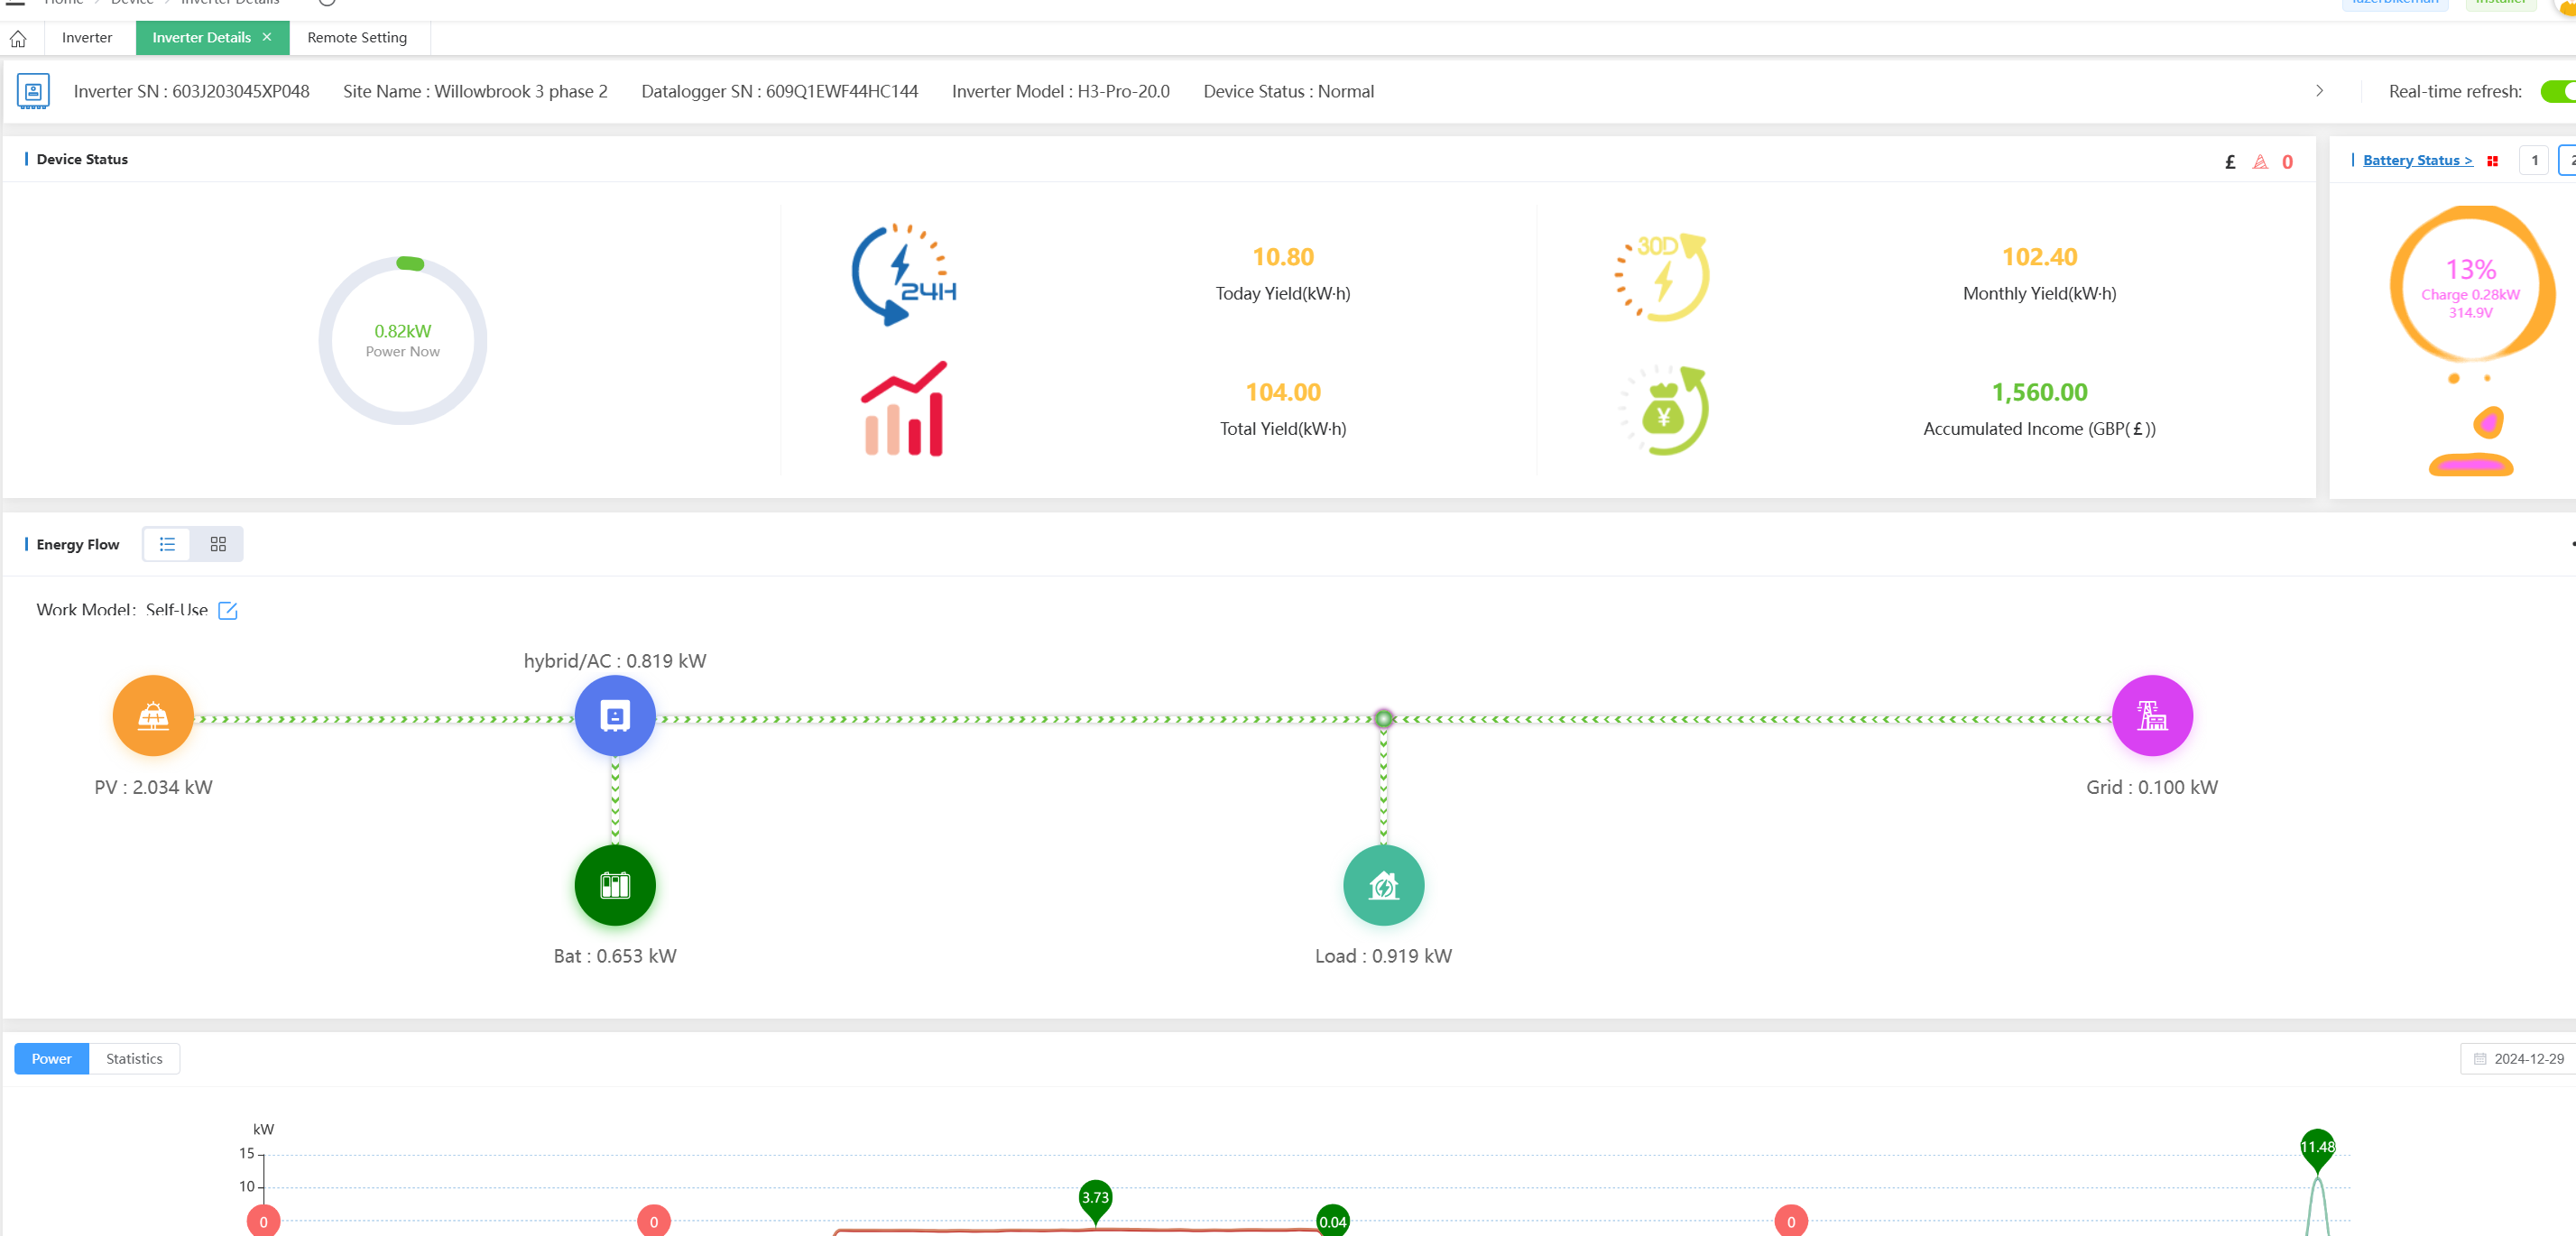Viewport: 2576px width, 1236px height.
Task: Select battery page 1
Action: tap(2534, 160)
